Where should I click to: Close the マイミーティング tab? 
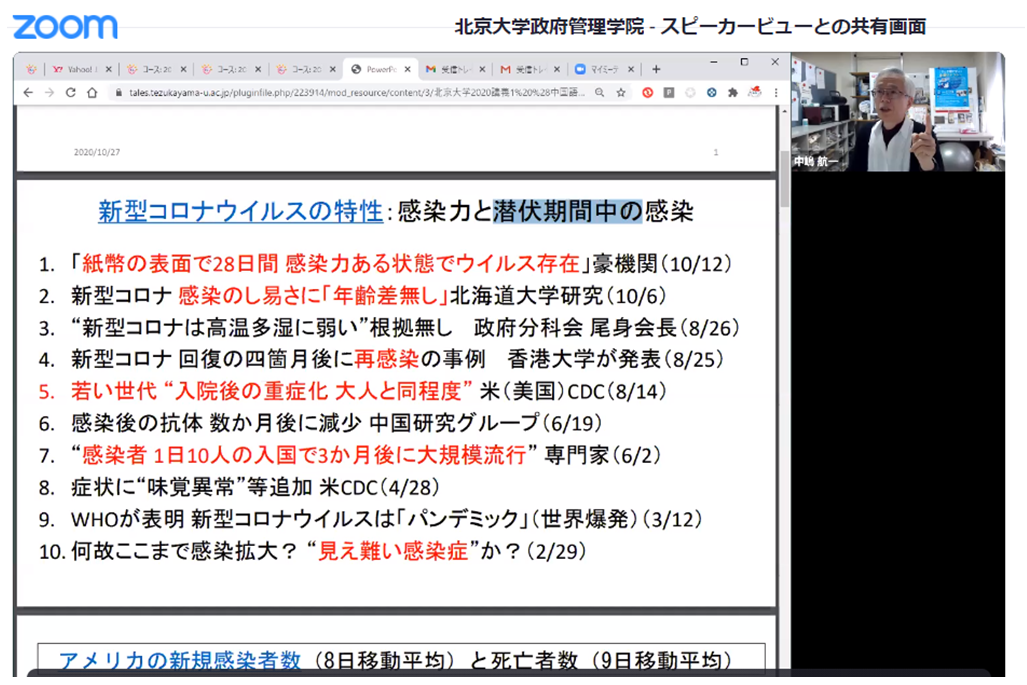(x=631, y=69)
